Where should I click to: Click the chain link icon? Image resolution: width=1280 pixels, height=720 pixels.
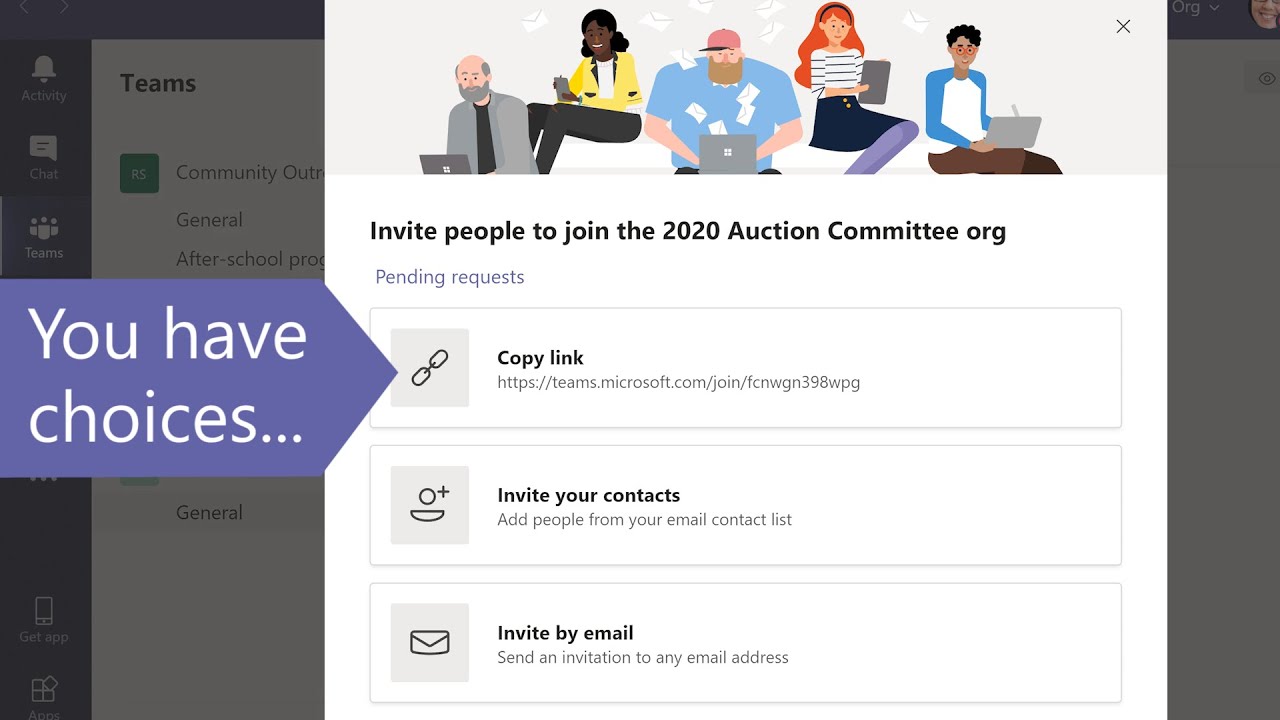430,368
